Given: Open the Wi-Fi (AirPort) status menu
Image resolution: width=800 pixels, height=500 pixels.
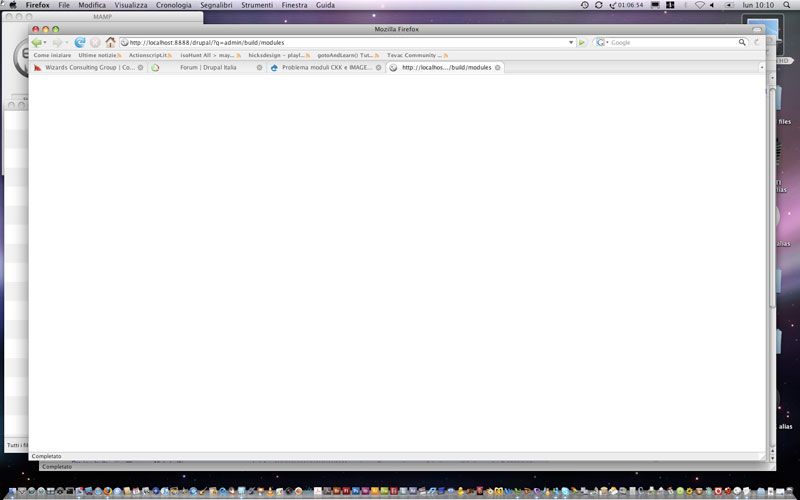Looking at the screenshot, I should (699, 5).
